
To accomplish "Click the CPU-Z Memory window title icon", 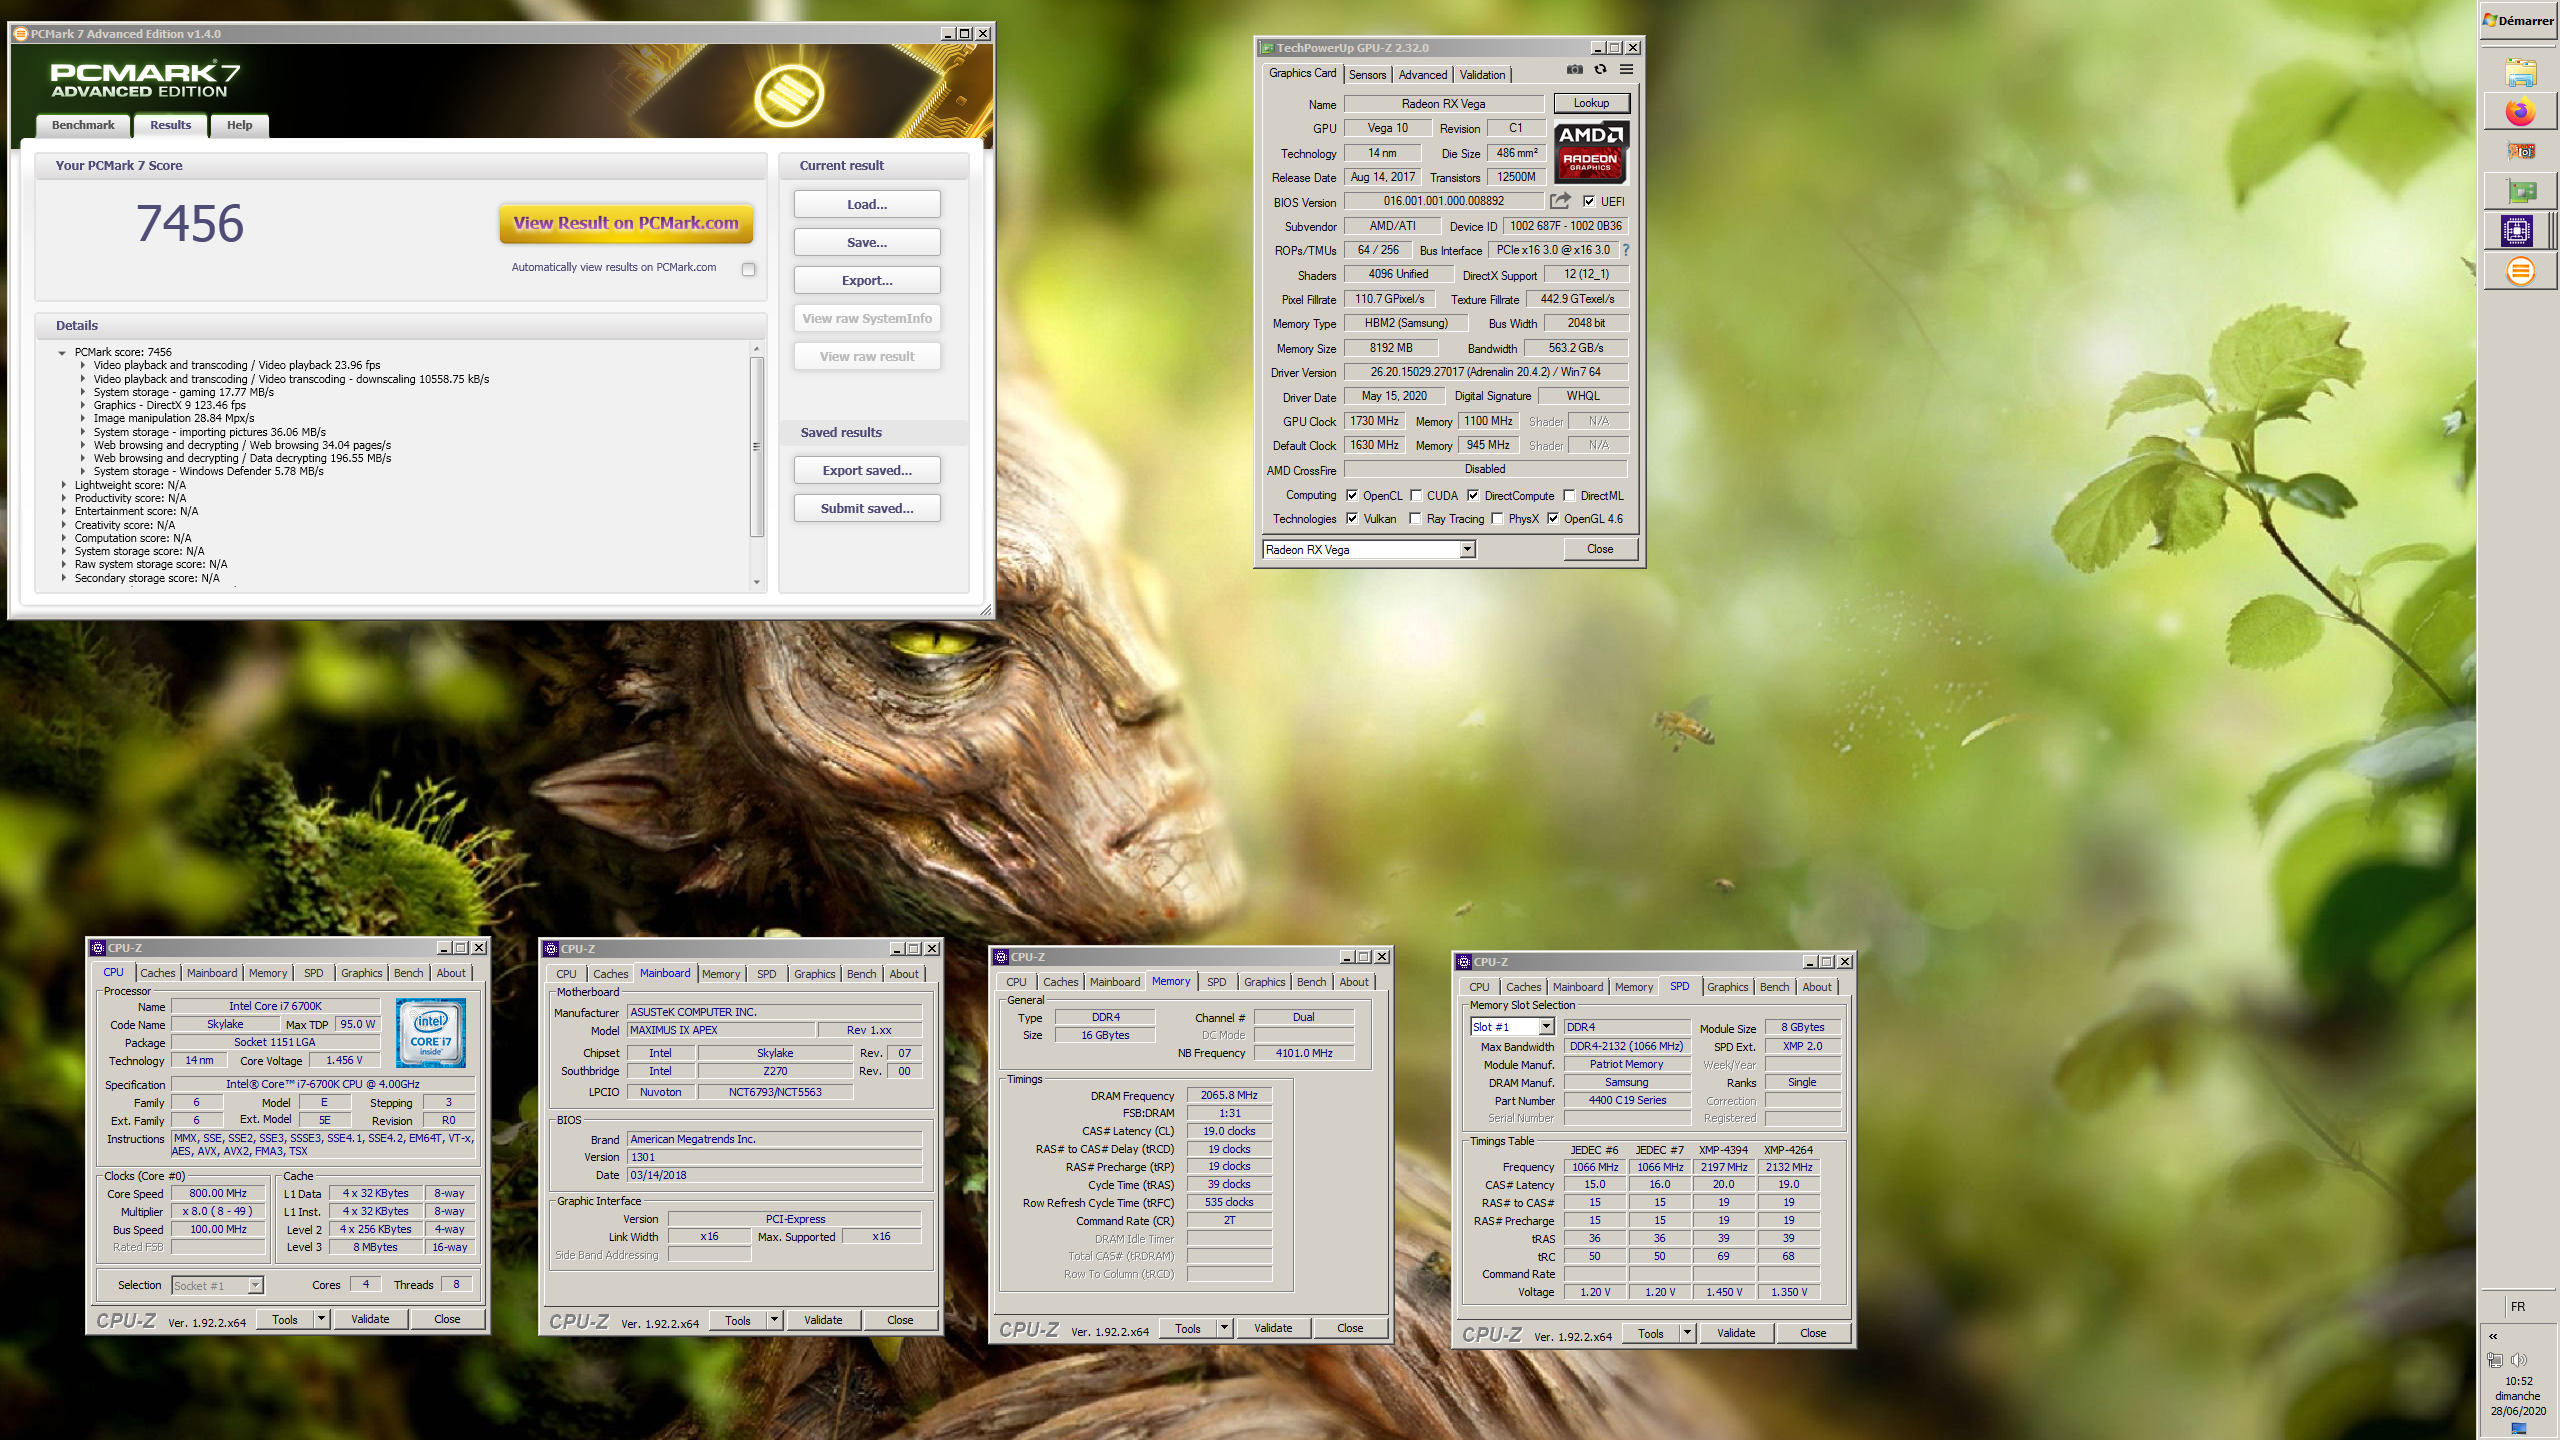I will [1001, 957].
